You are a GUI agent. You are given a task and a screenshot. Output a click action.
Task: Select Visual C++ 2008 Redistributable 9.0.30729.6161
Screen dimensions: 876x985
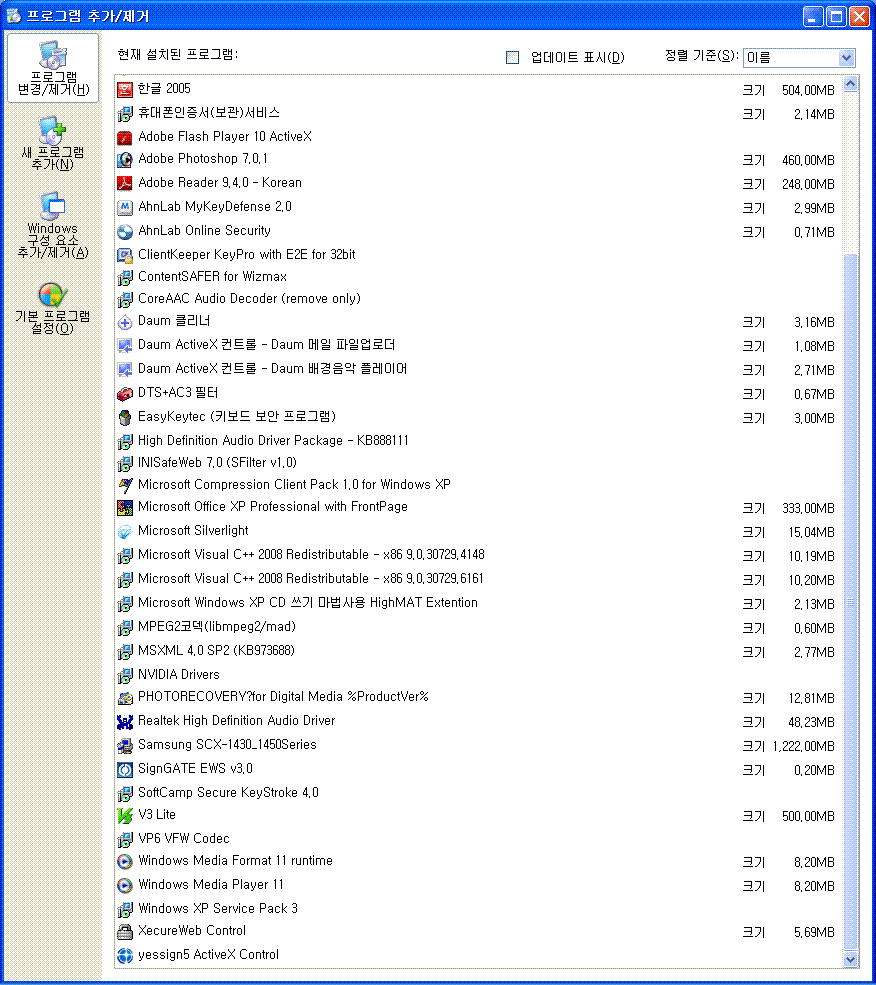[x=478, y=579]
